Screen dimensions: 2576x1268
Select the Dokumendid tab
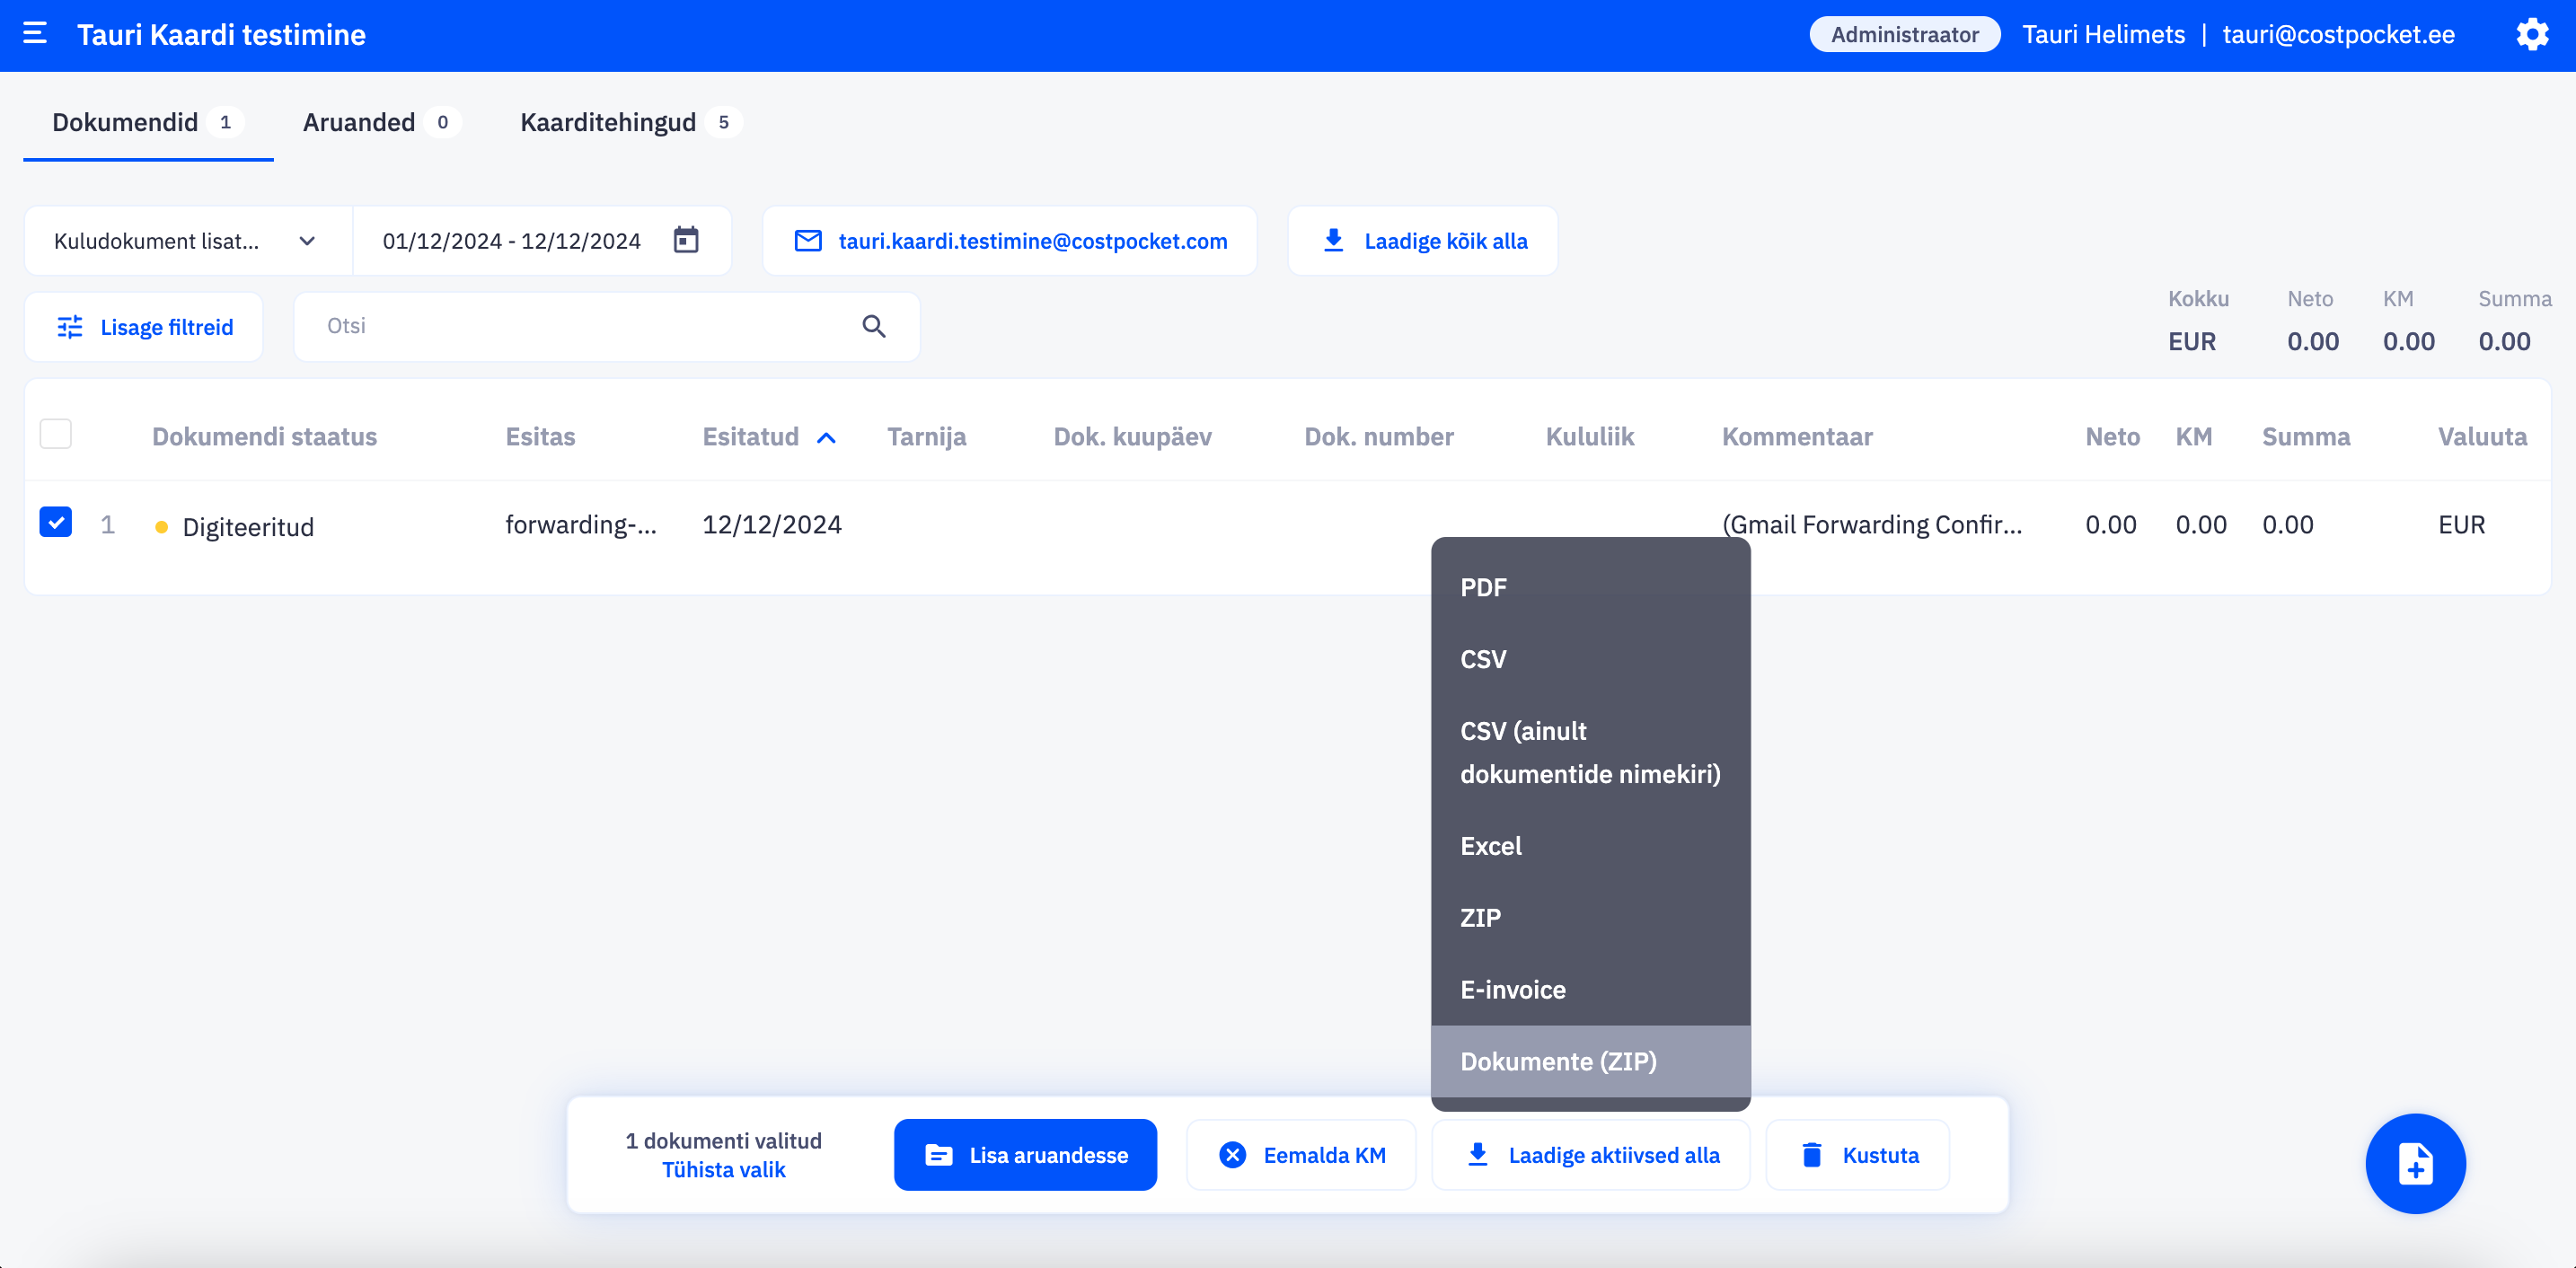(148, 122)
